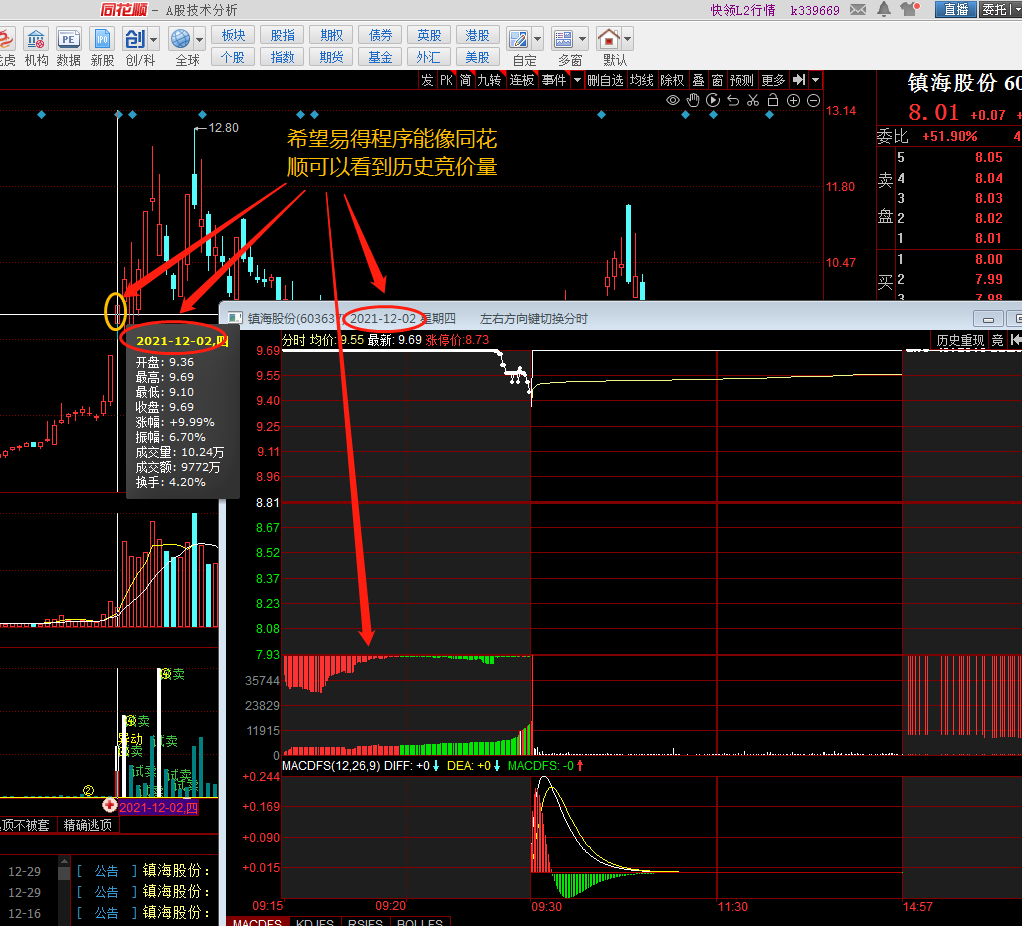The image size is (1022, 926).
Task: Click the circled 2 signal marker
Action: pyautogui.click(x=88, y=790)
